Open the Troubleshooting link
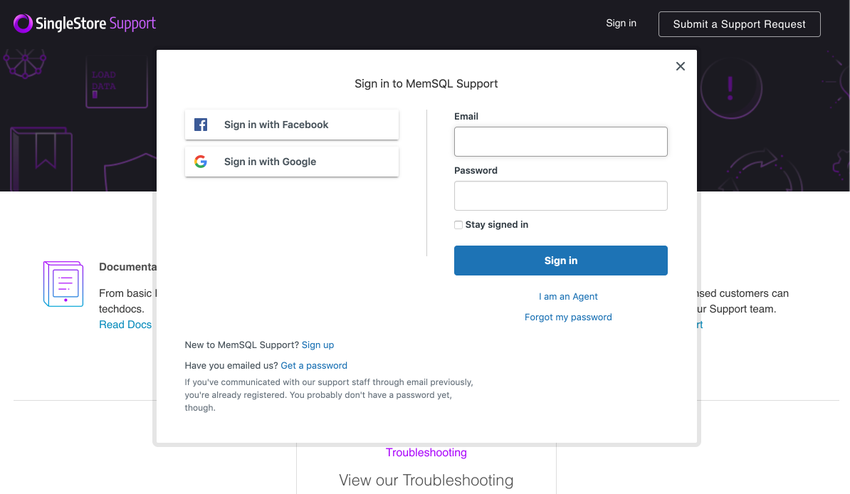Screen dimensions: 850x494 [426, 453]
